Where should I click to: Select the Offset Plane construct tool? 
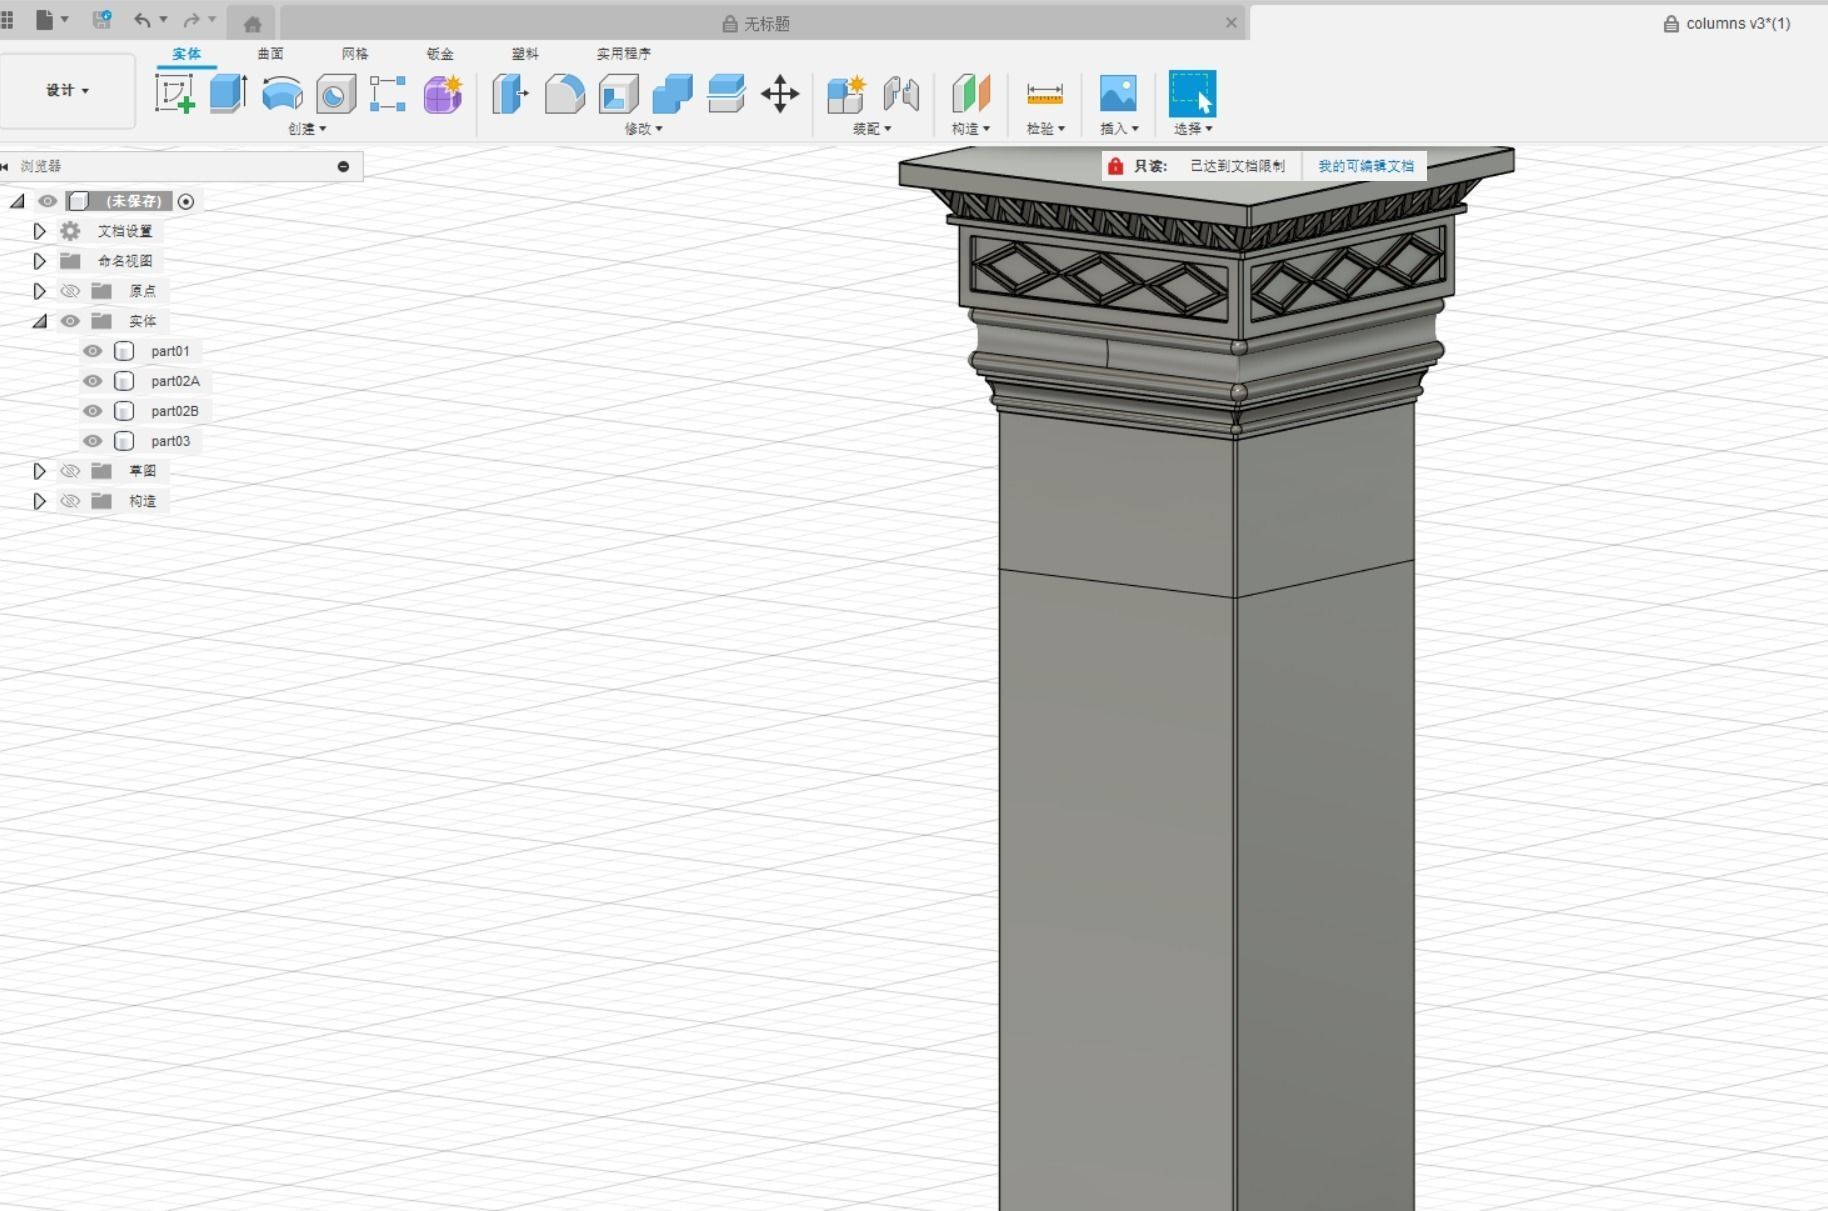pos(971,94)
